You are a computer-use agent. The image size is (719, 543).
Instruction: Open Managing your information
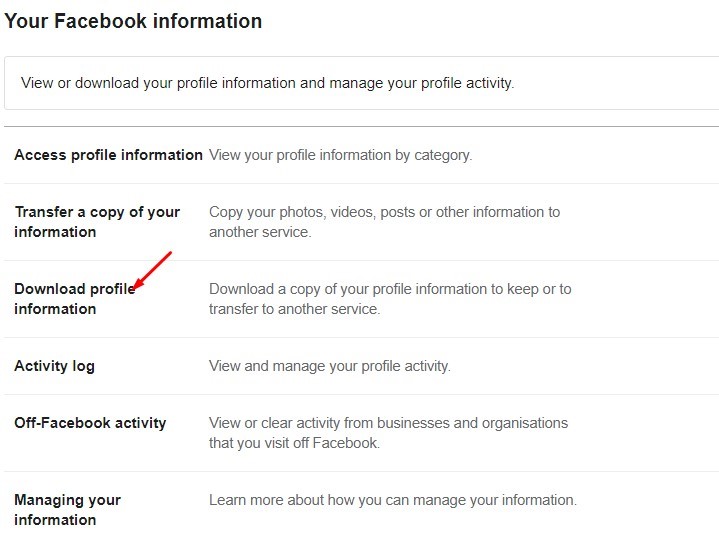point(67,510)
